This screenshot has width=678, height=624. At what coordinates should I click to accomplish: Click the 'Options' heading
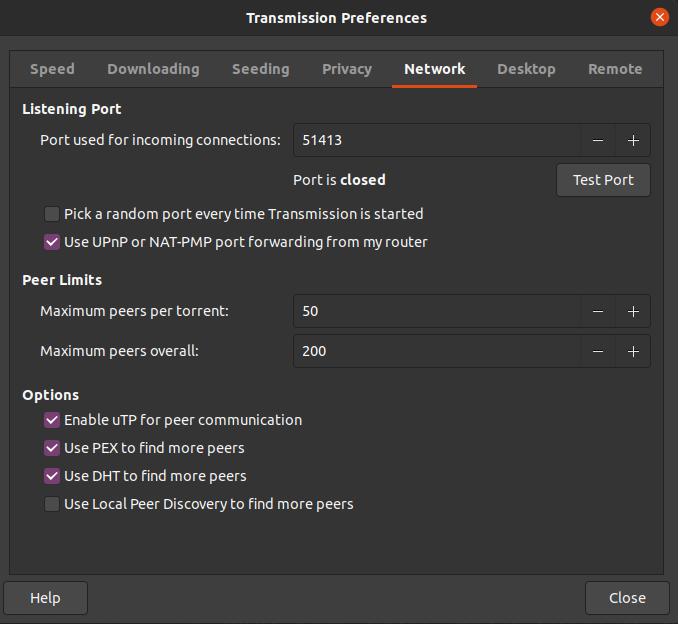pyautogui.click(x=51, y=395)
